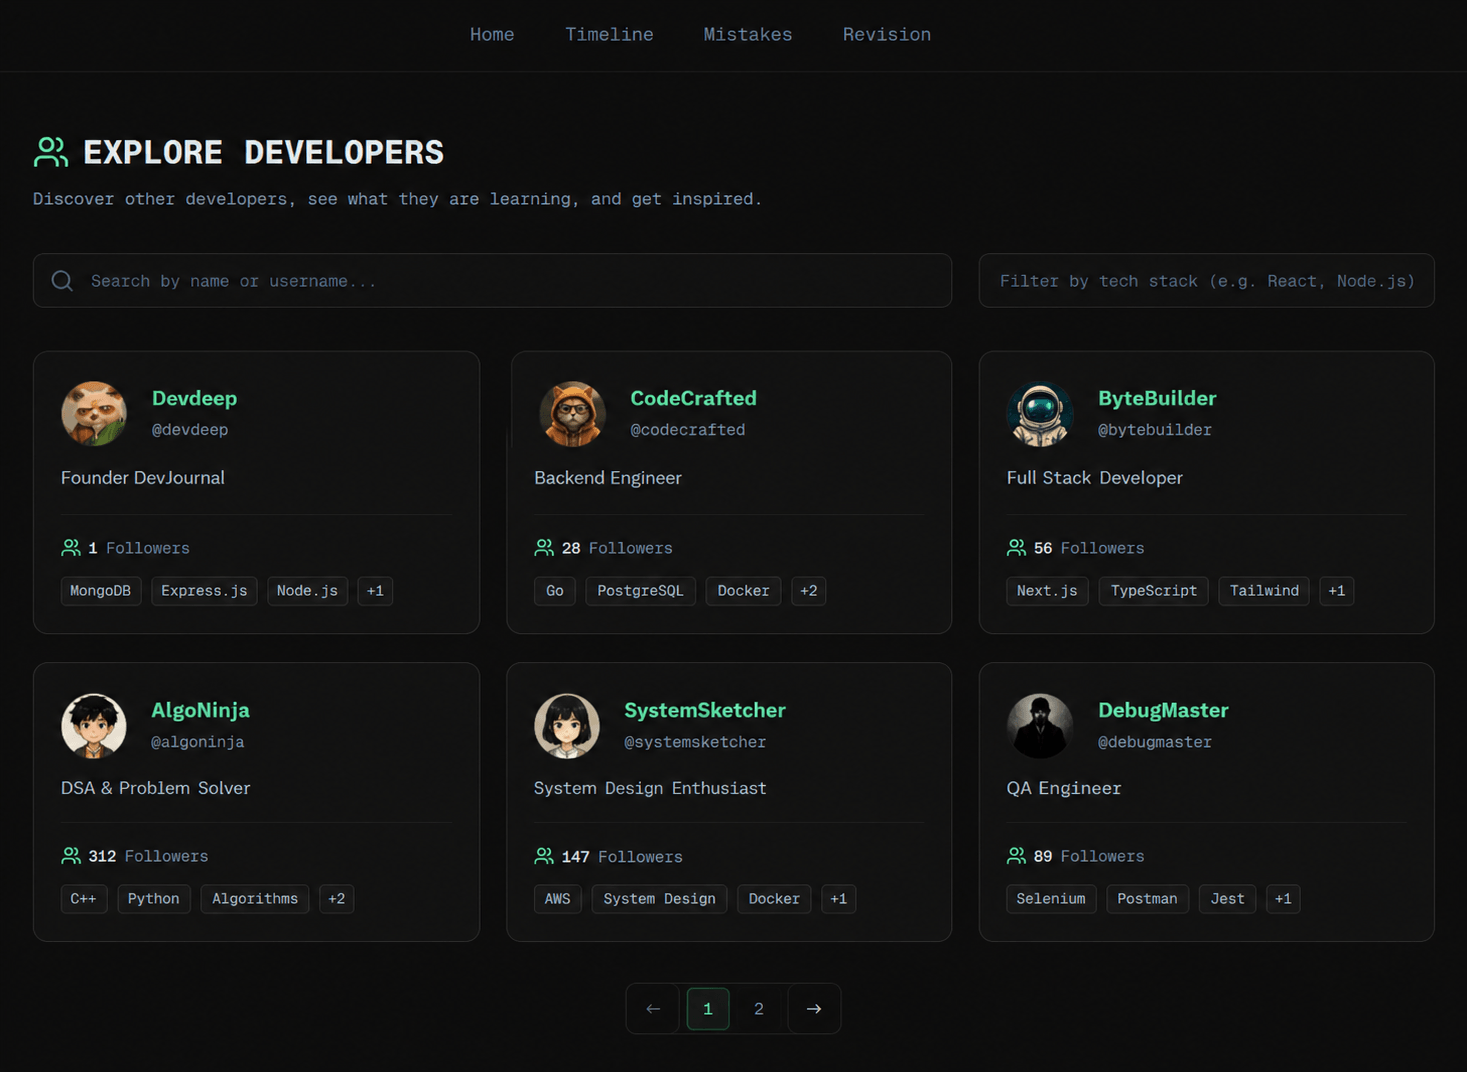Go to next page with right arrow

[814, 1009]
